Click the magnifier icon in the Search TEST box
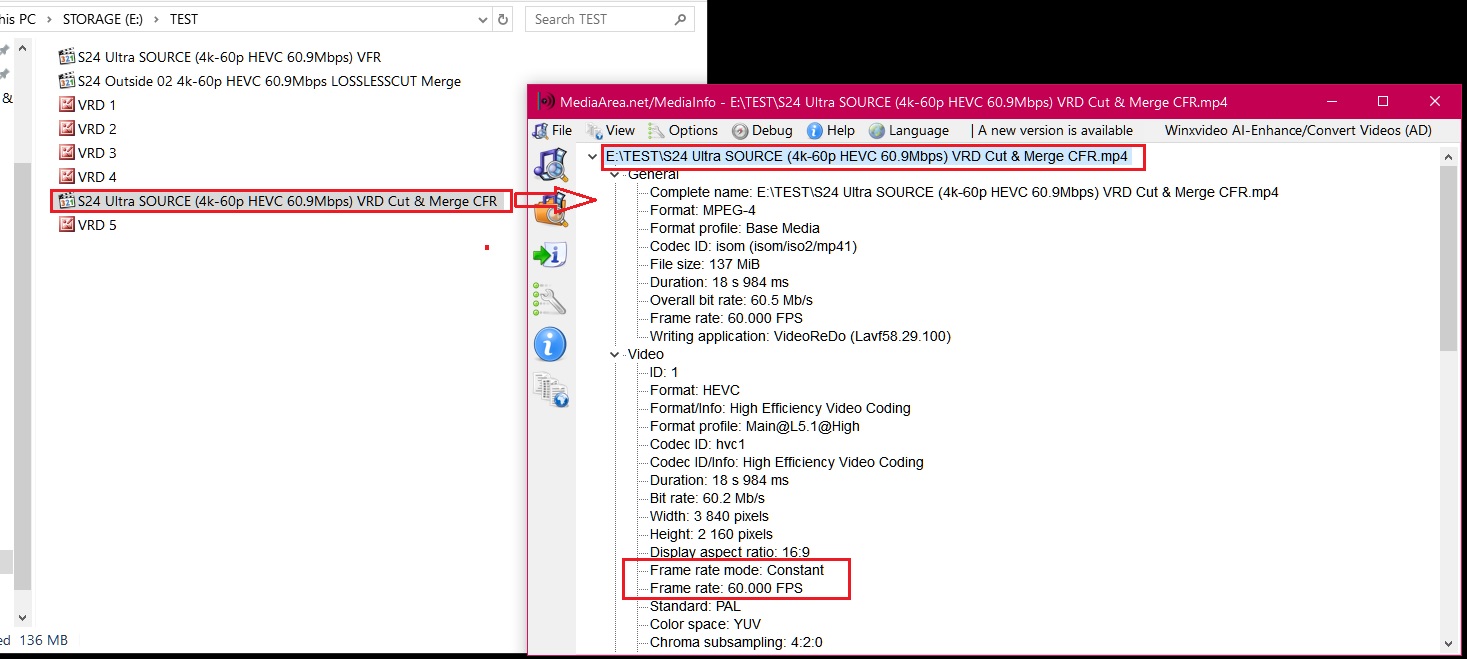The height and width of the screenshot is (659, 1467). pyautogui.click(x=681, y=19)
